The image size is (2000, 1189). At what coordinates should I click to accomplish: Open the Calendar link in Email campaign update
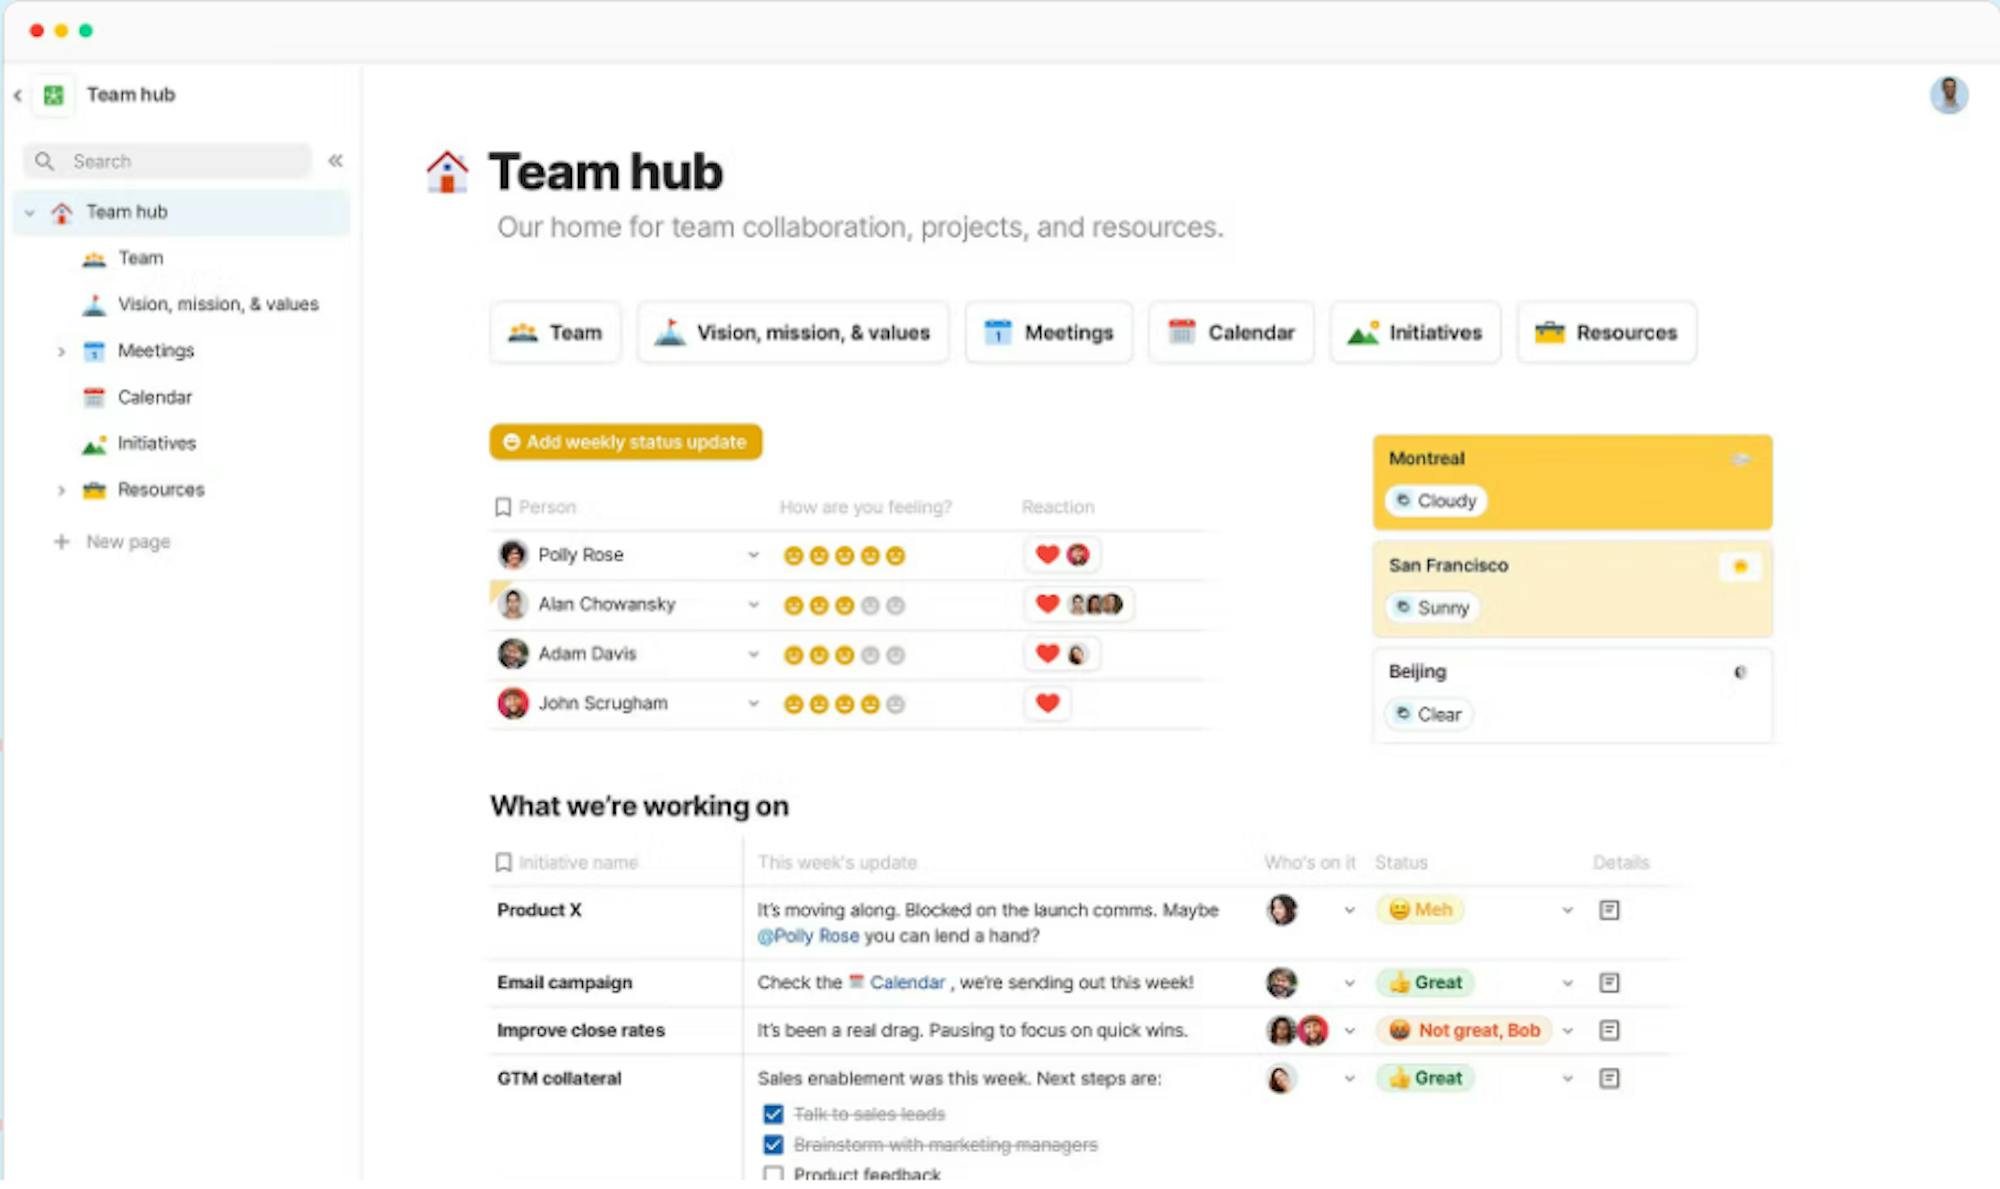point(906,982)
